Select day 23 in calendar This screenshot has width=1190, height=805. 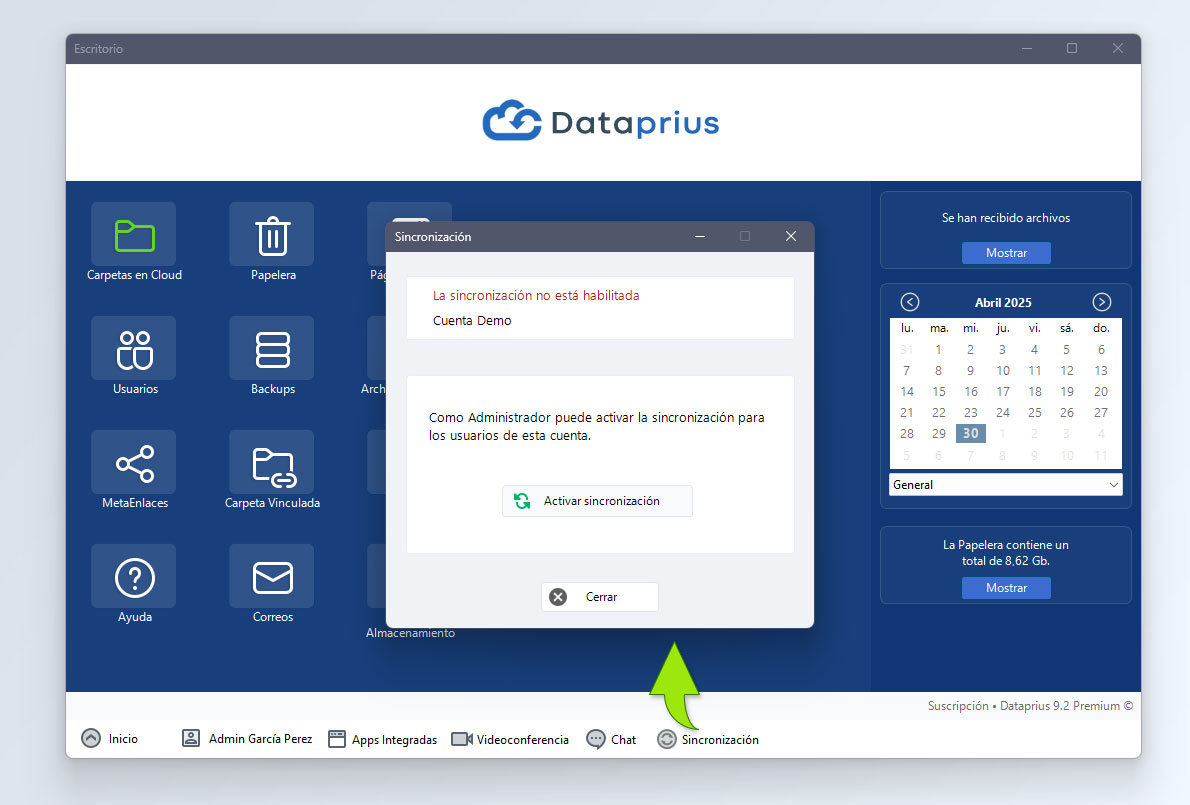pyautogui.click(x=971, y=413)
